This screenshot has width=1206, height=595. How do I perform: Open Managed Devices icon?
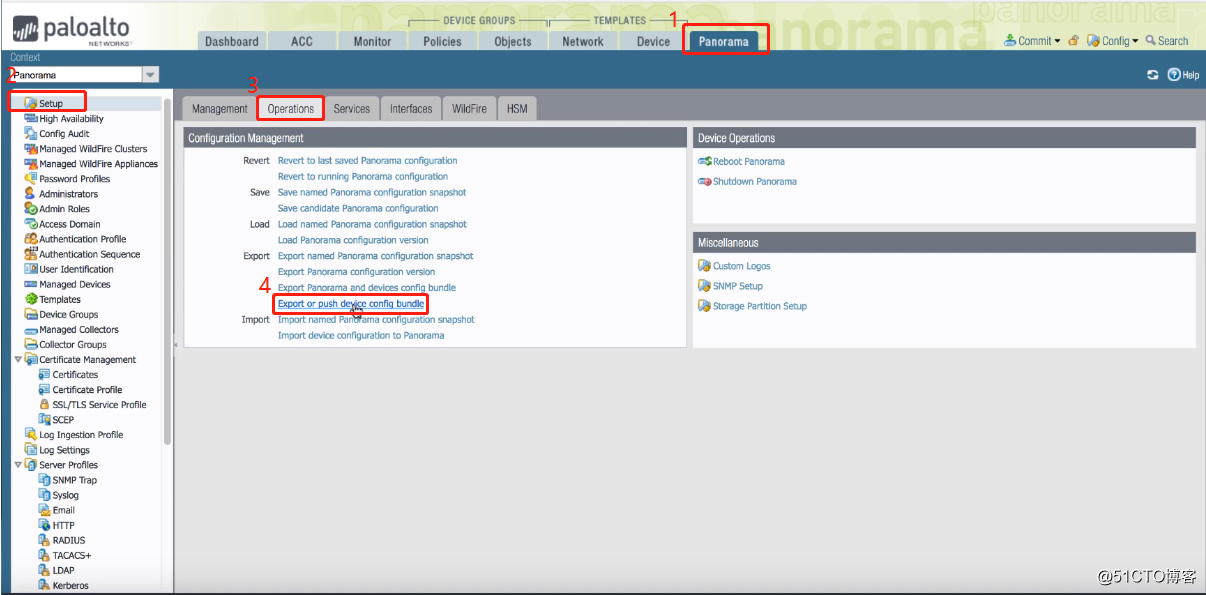[x=31, y=285]
